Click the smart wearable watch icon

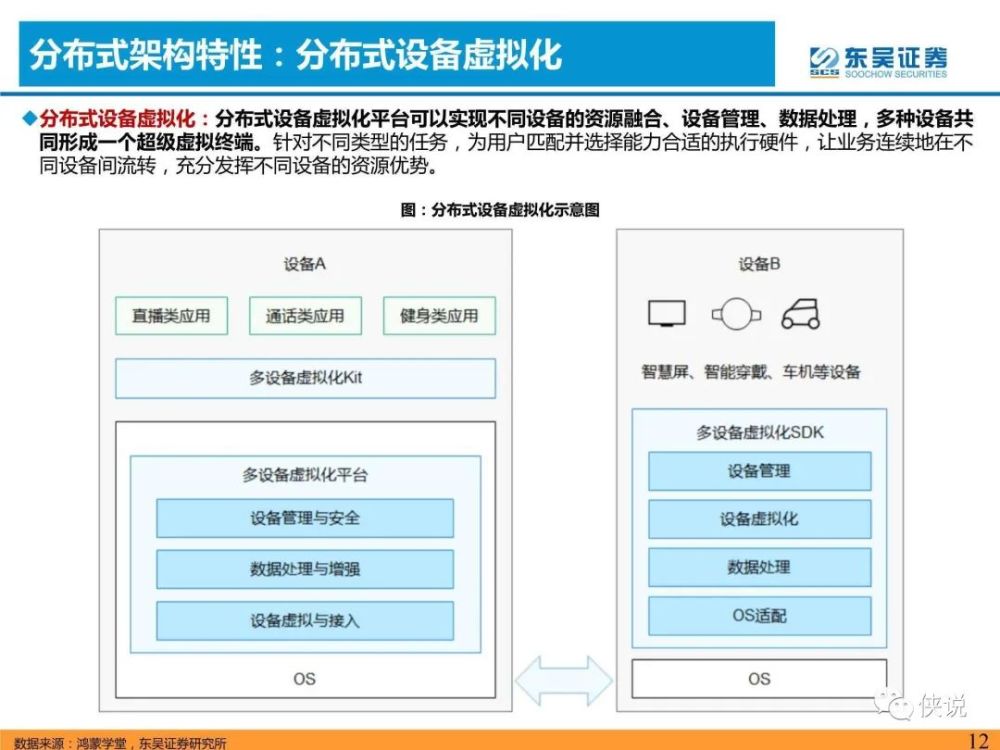736,314
